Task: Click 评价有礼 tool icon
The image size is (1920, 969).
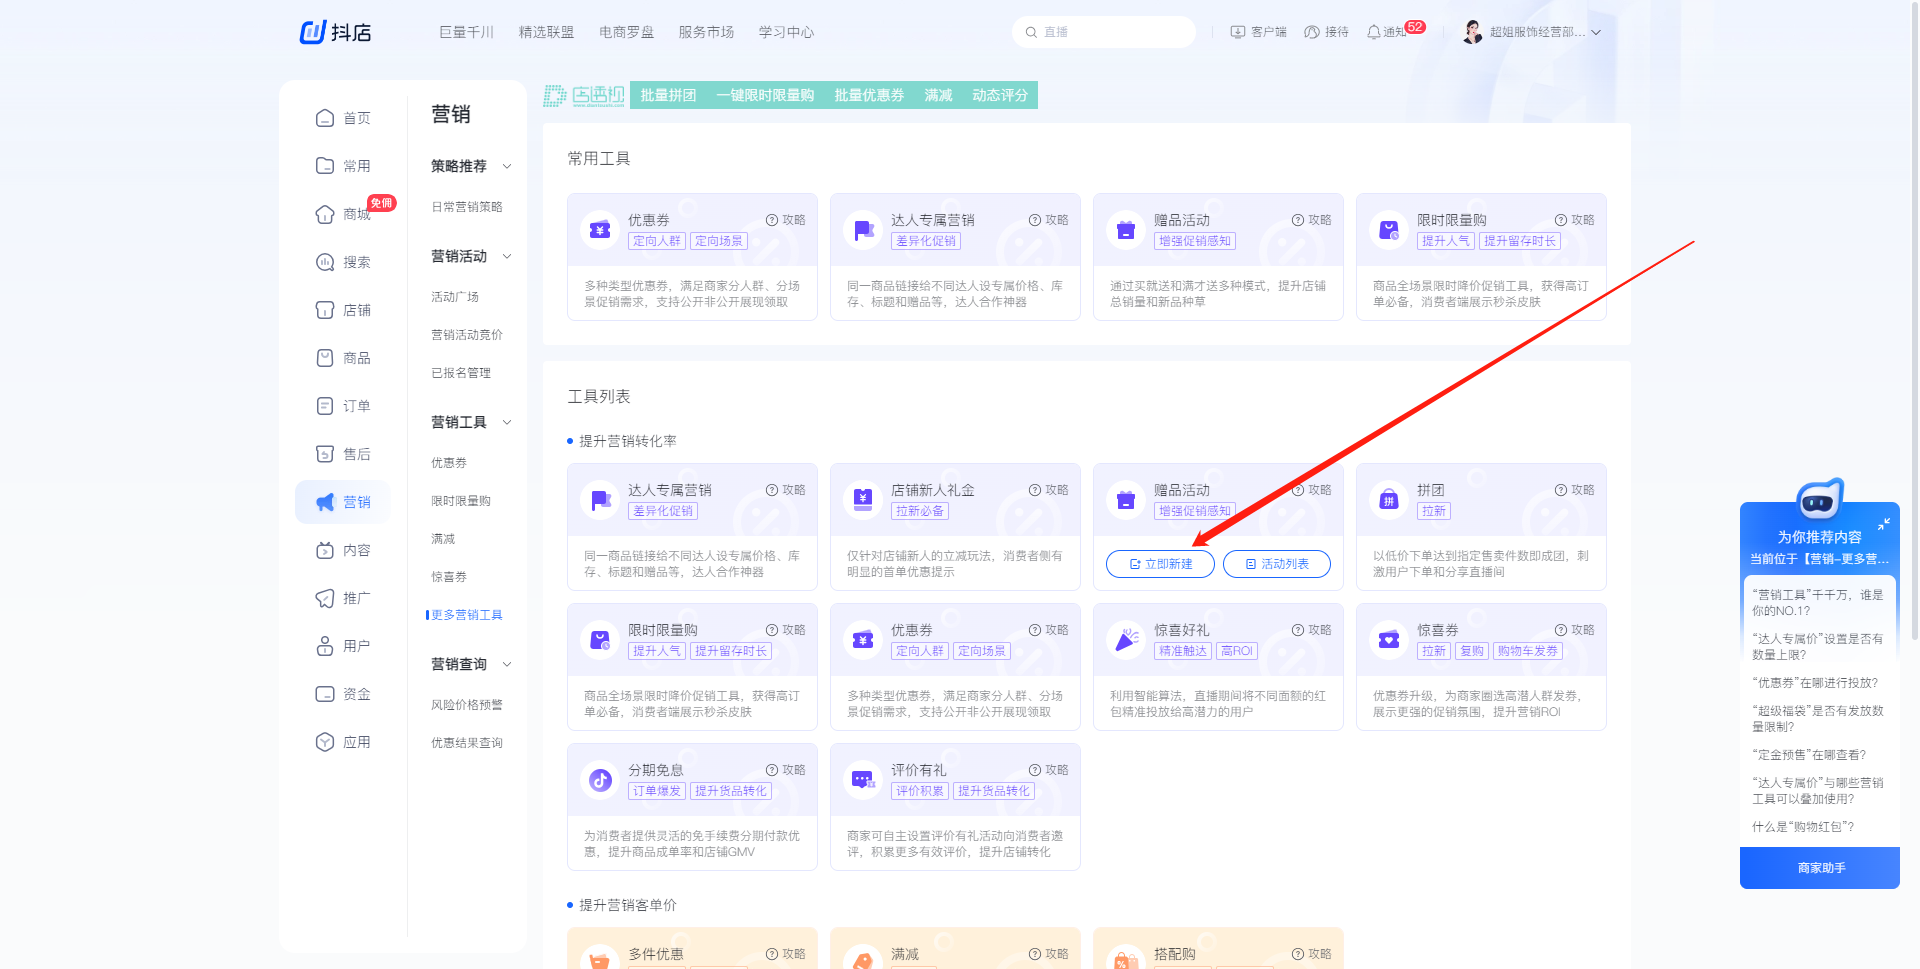Action: [863, 780]
